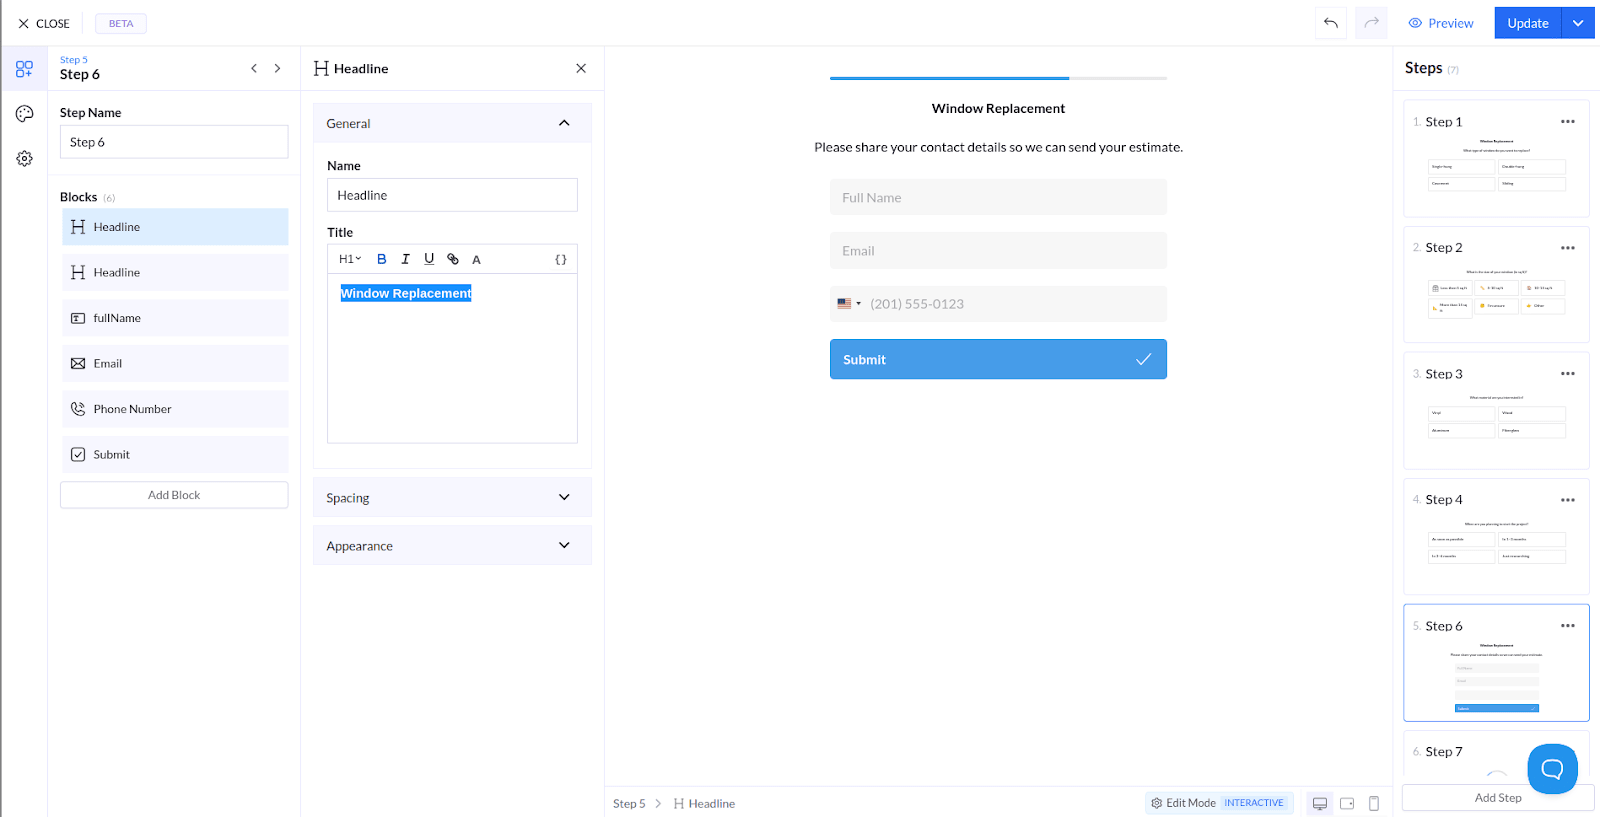Open Step 3 thumbnail in Steps panel
This screenshot has height=817, width=1600.
[x=1496, y=410]
